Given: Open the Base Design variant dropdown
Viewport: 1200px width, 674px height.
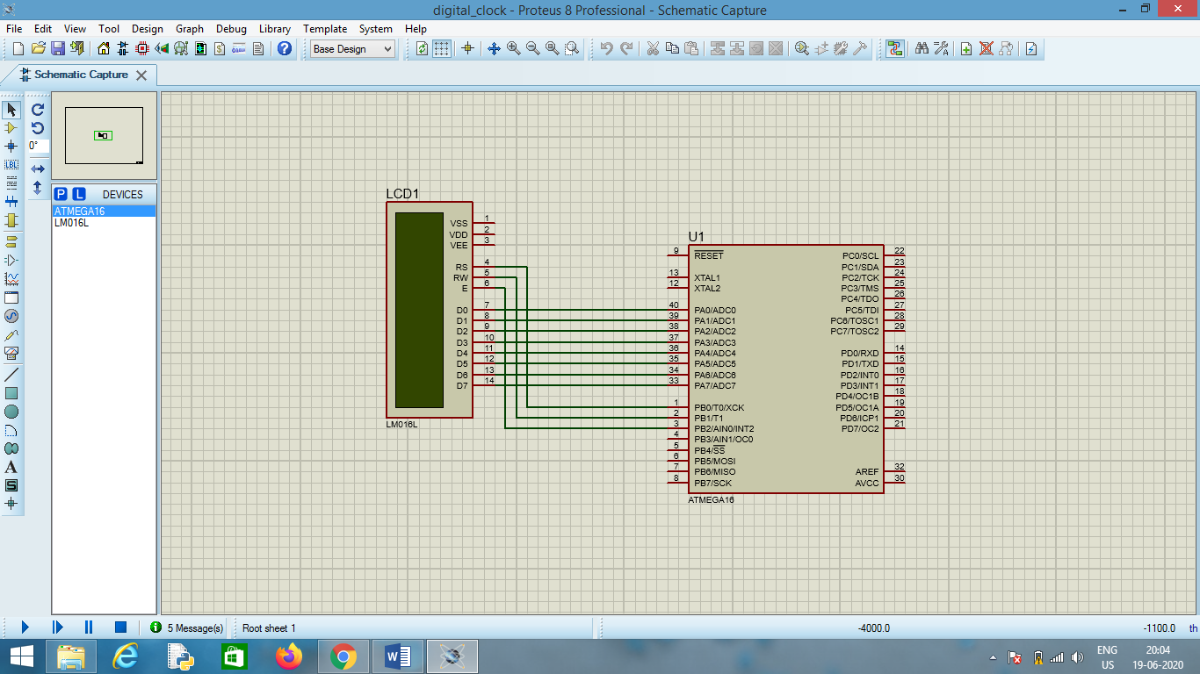Looking at the screenshot, I should tap(352, 49).
